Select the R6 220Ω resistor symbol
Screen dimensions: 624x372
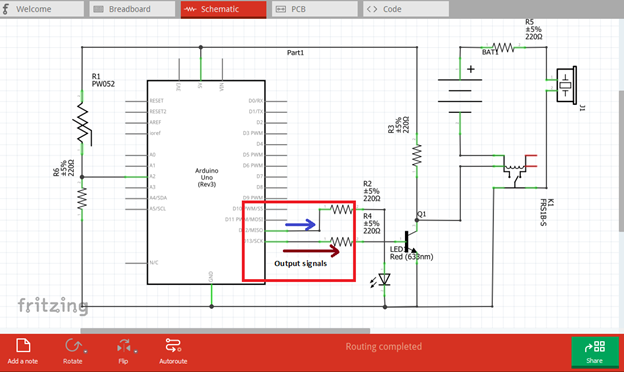click(x=82, y=199)
